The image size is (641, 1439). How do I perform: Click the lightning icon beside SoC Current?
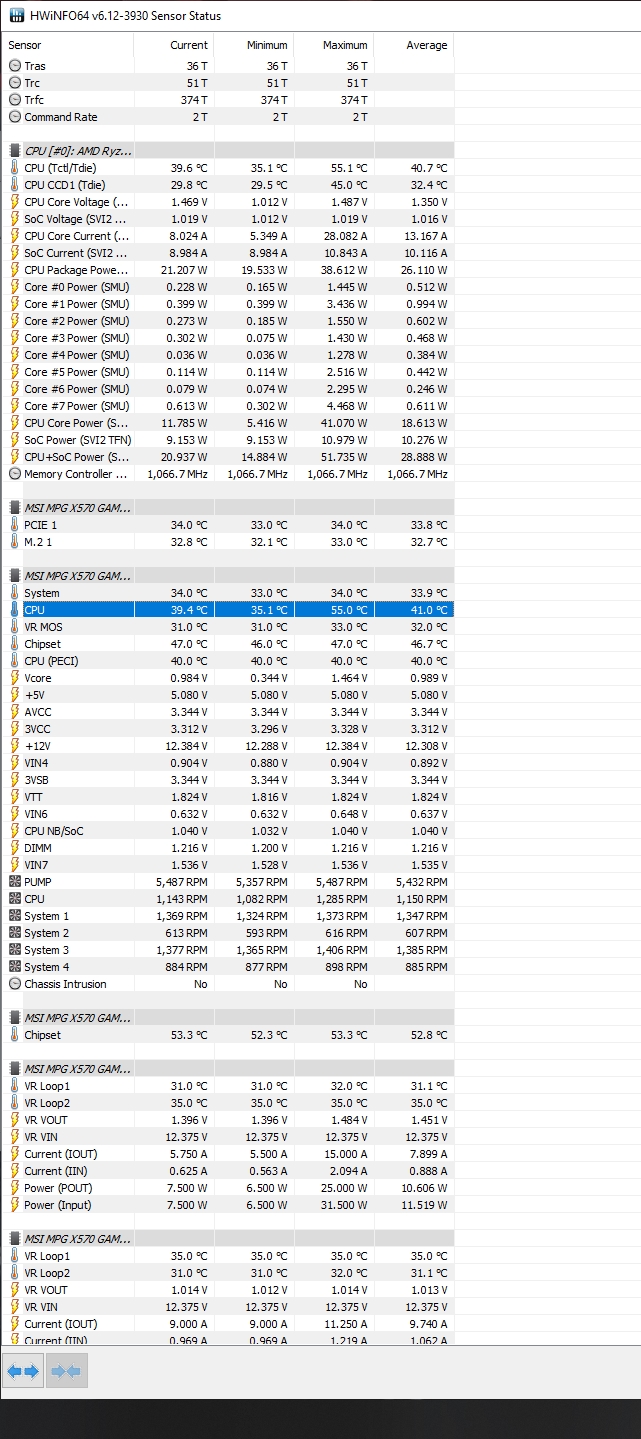click(14, 253)
